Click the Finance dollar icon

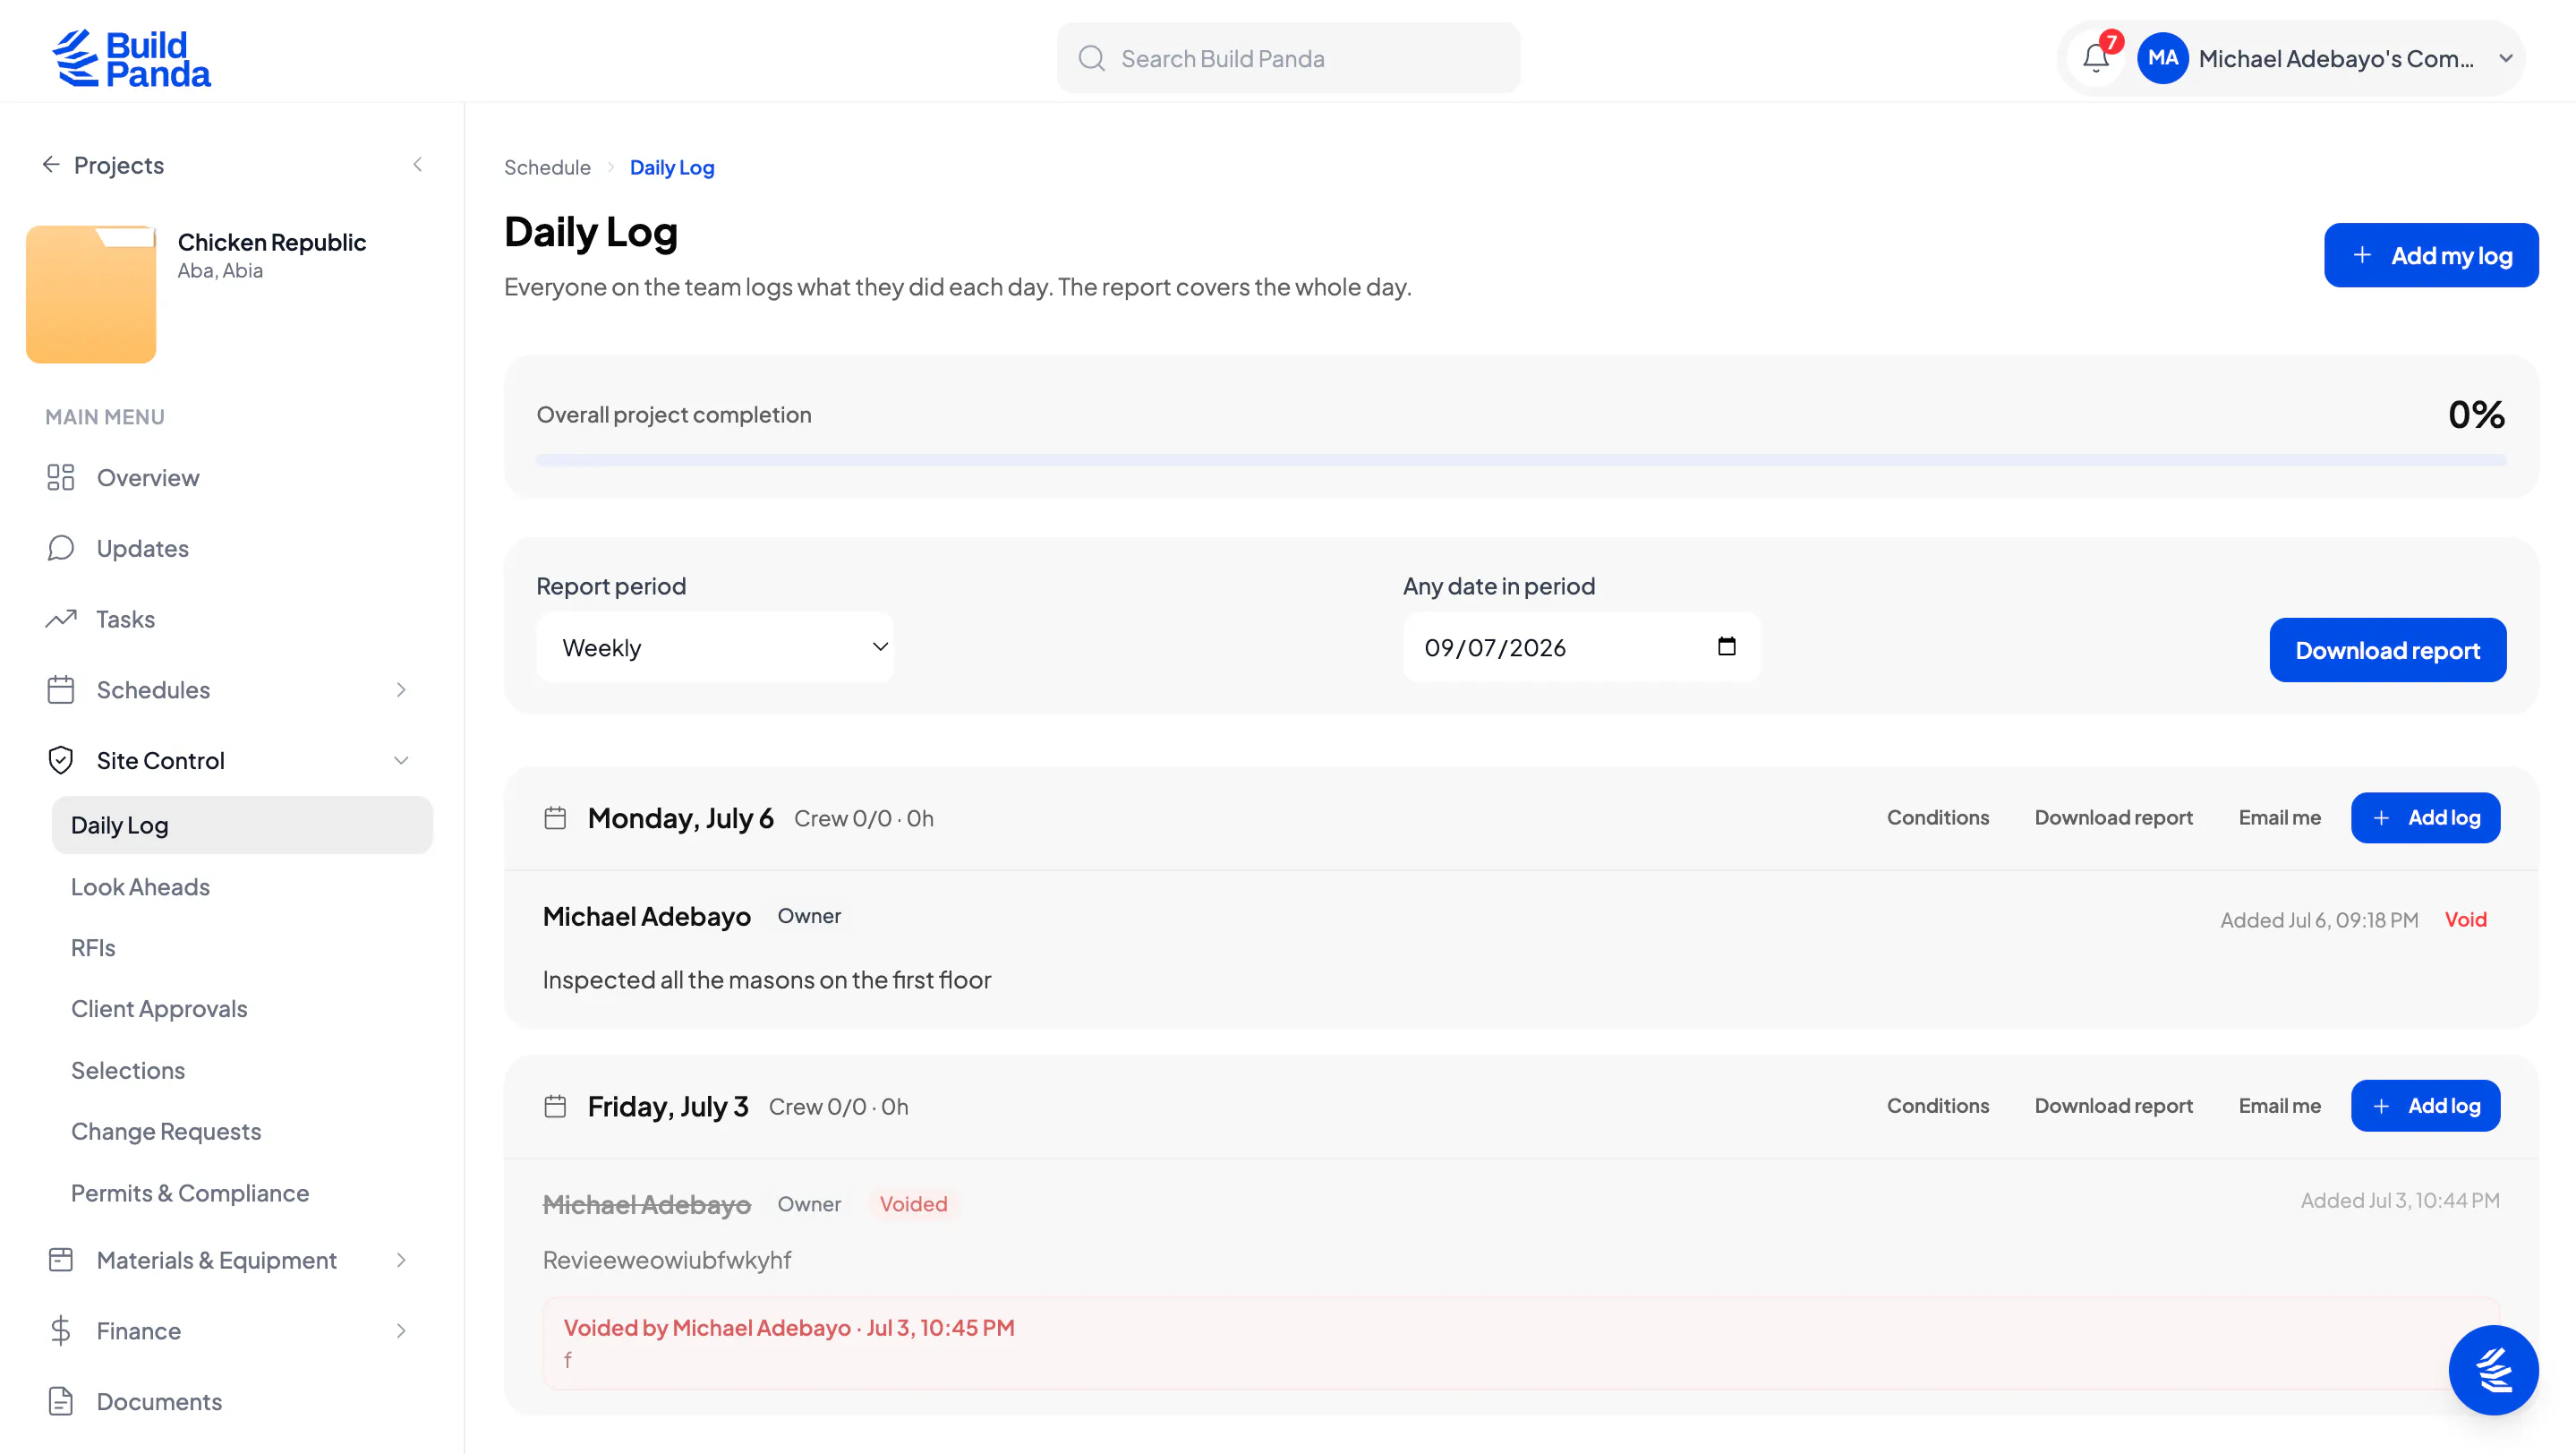[x=61, y=1330]
